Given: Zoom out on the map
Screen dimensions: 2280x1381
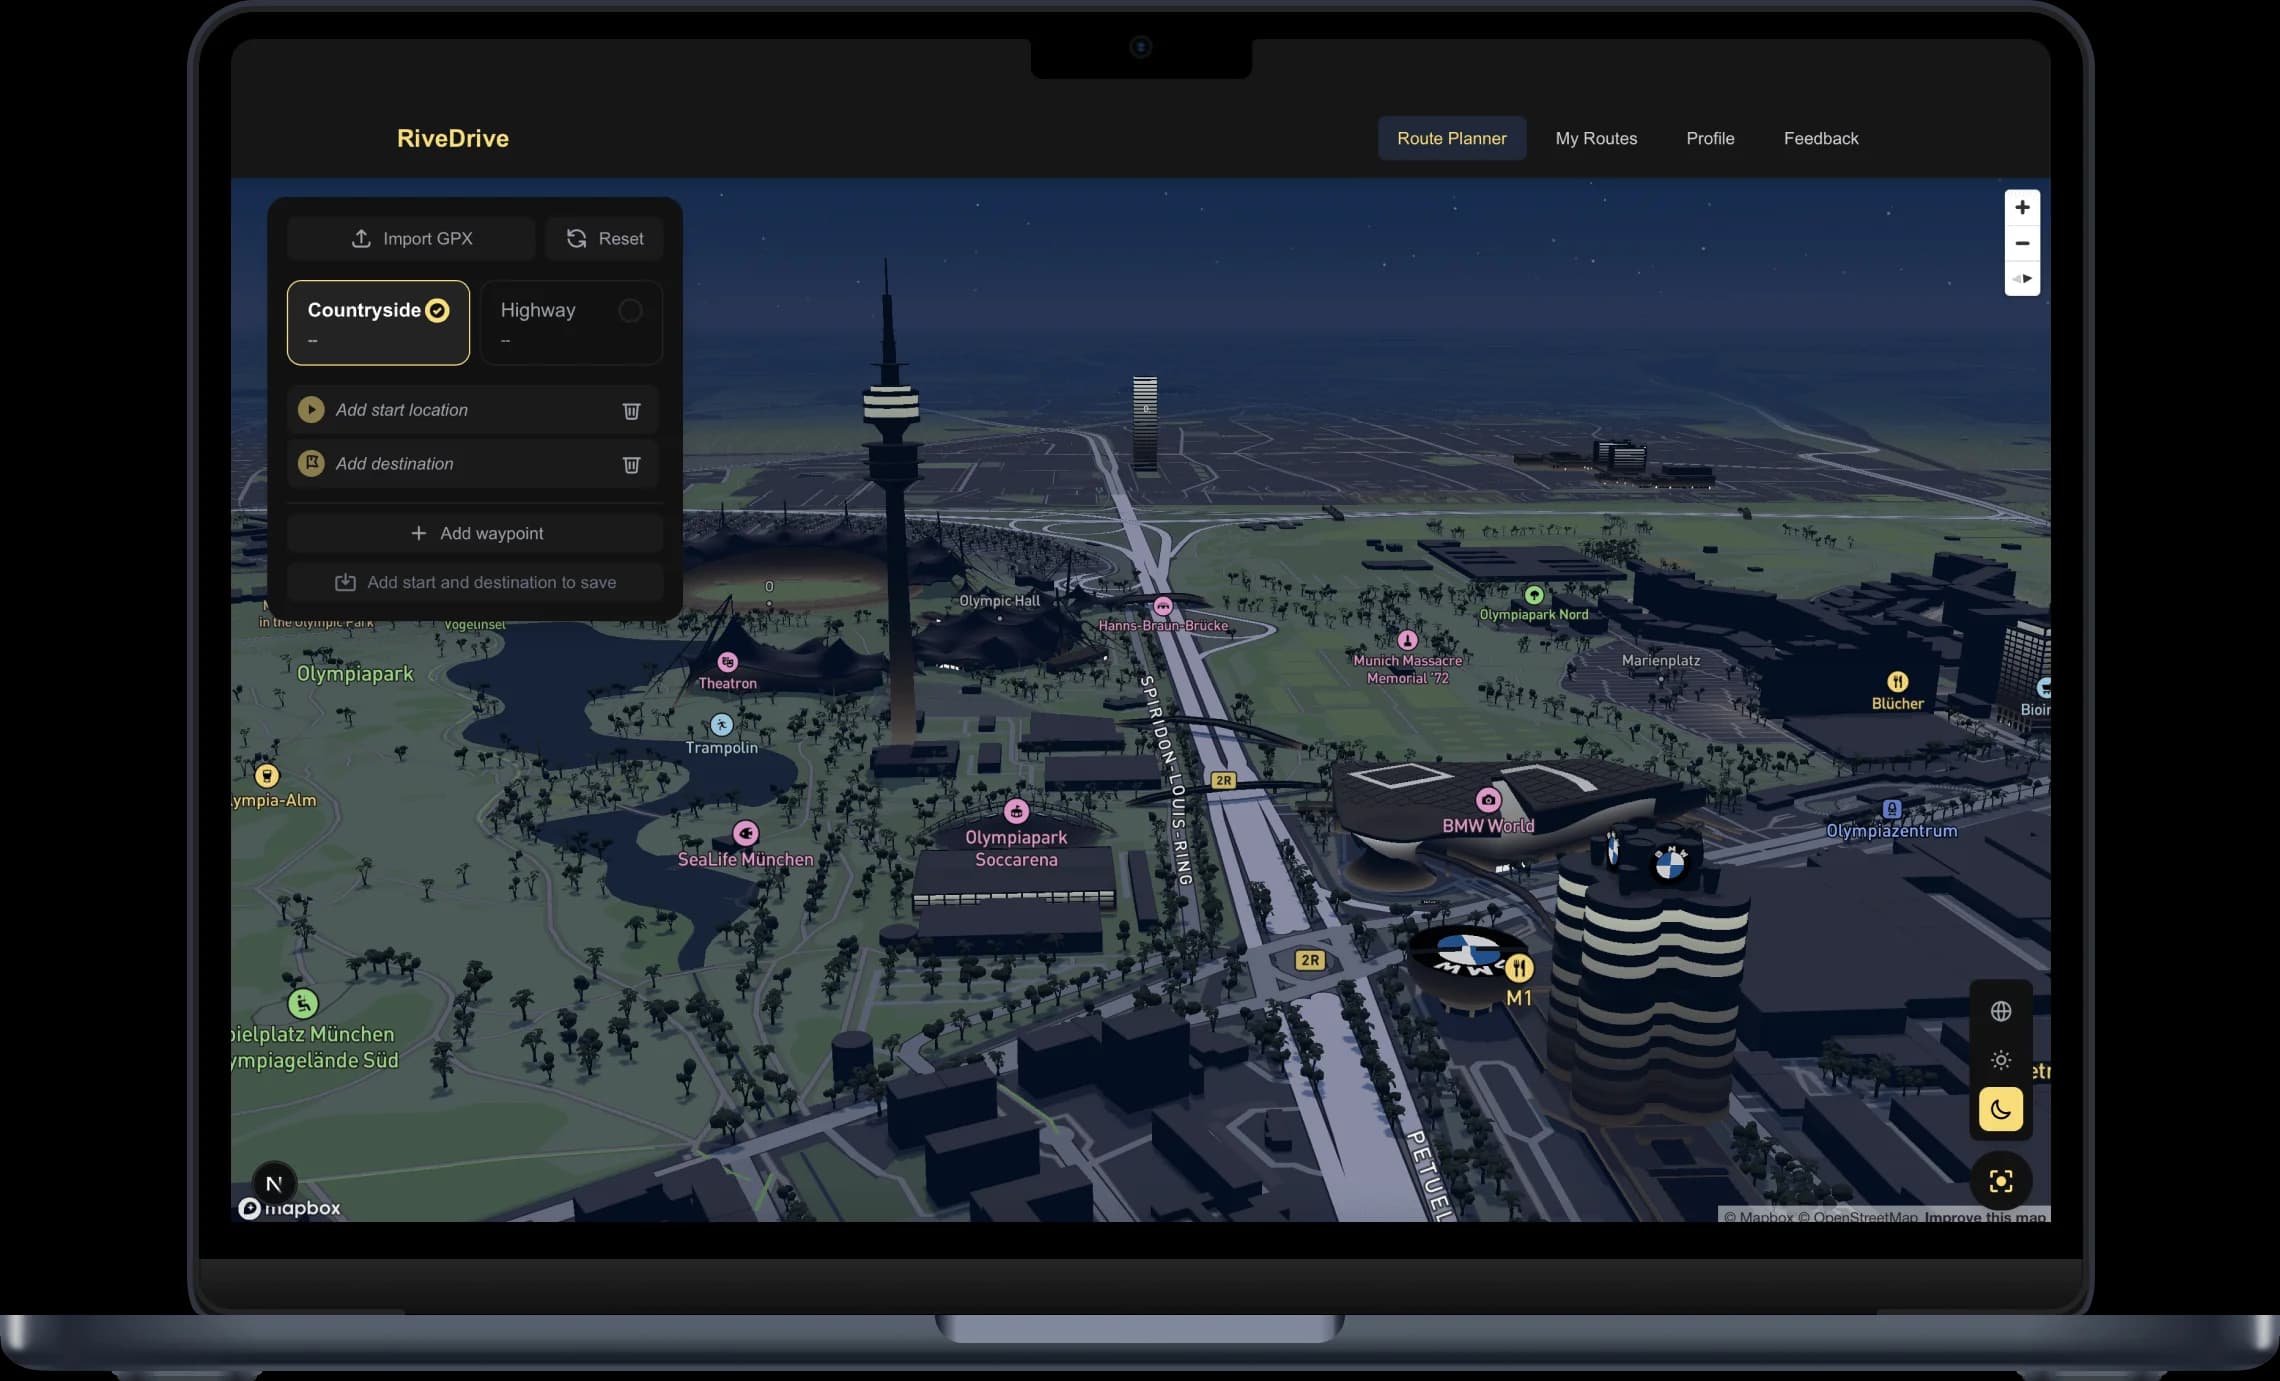Looking at the screenshot, I should pyautogui.click(x=2022, y=243).
